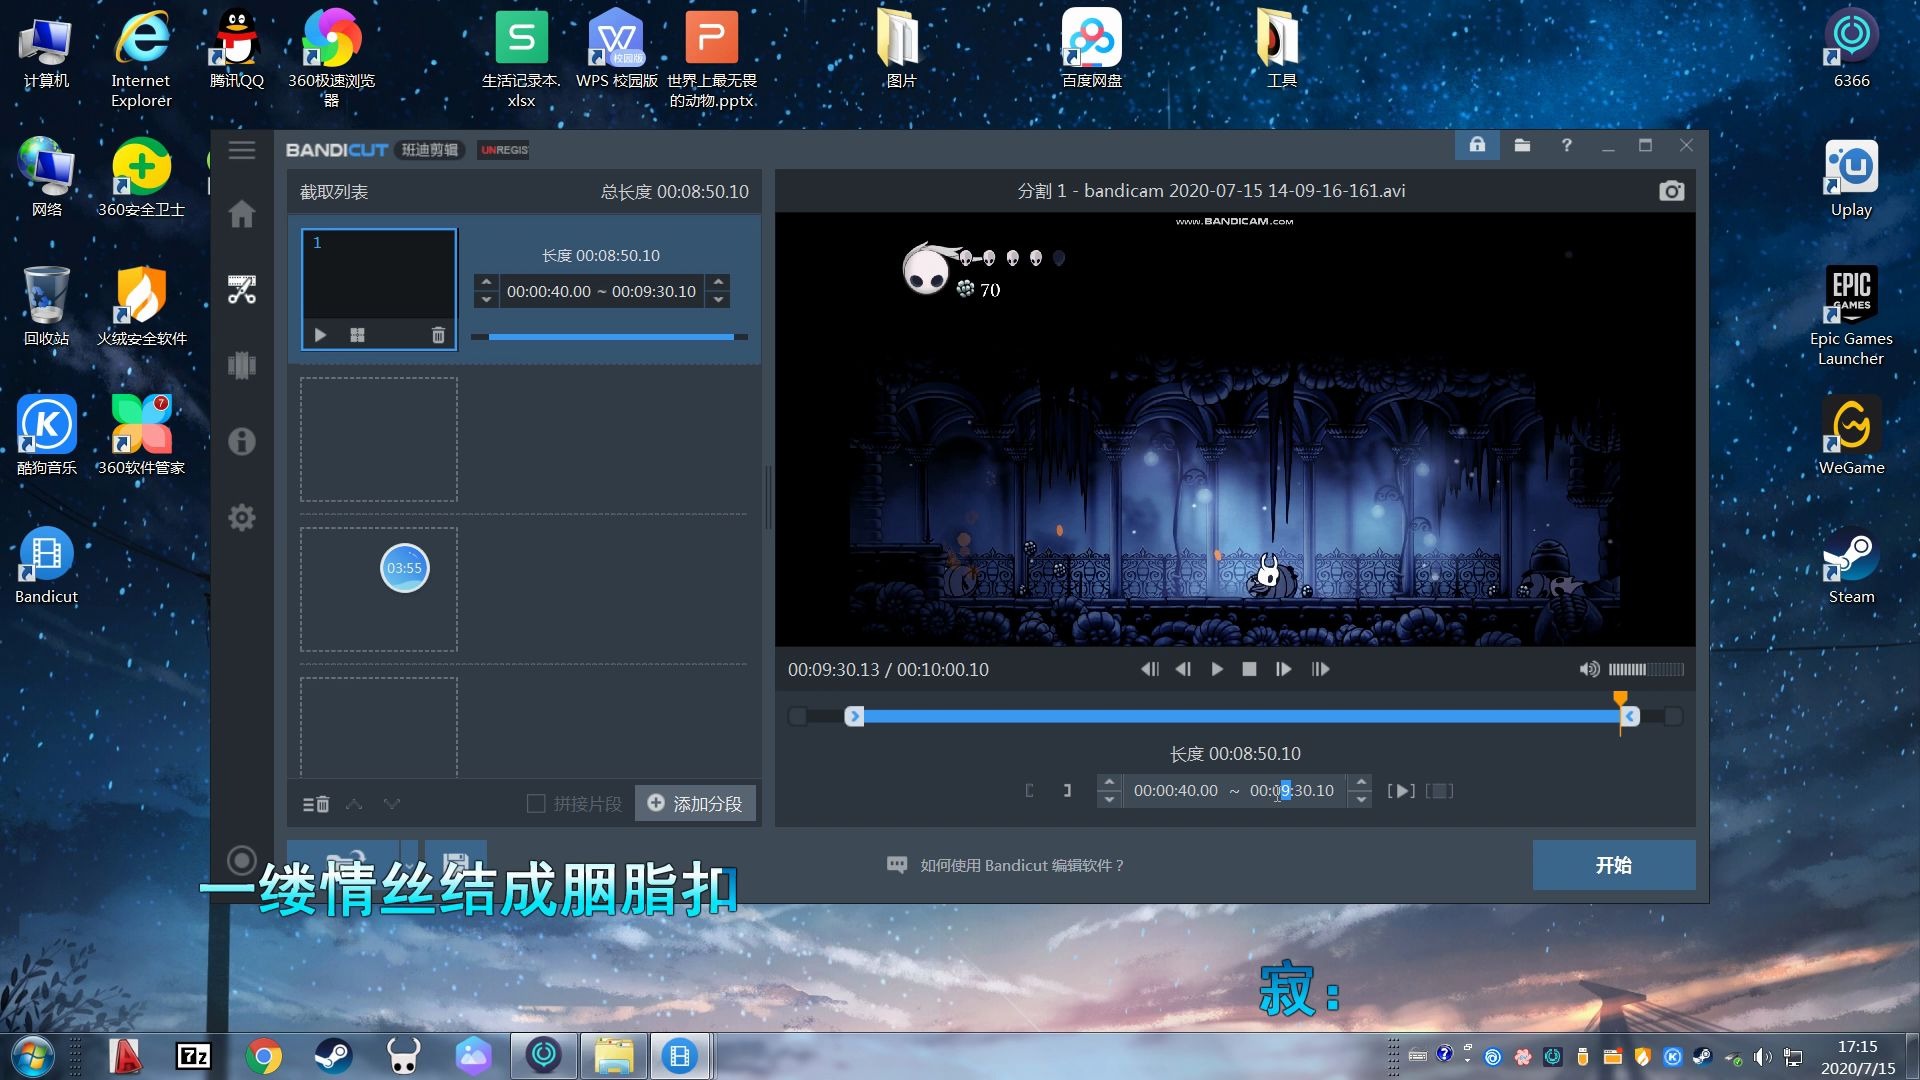Select the Cut scissors mode icon
The image size is (1920, 1080).
coord(241,290)
